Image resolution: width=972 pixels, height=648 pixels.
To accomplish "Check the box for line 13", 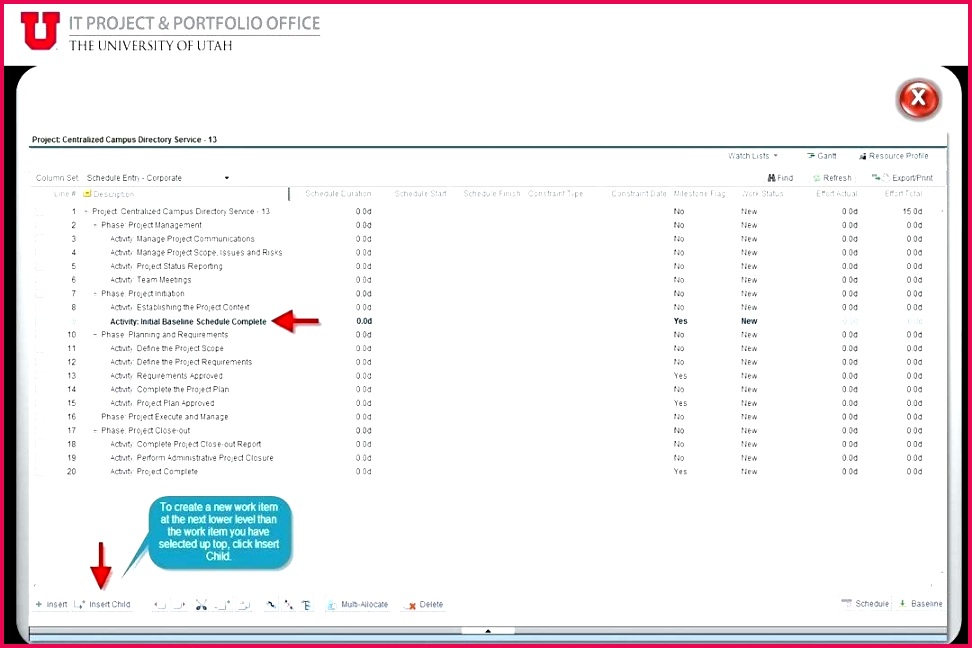I will click(x=39, y=376).
